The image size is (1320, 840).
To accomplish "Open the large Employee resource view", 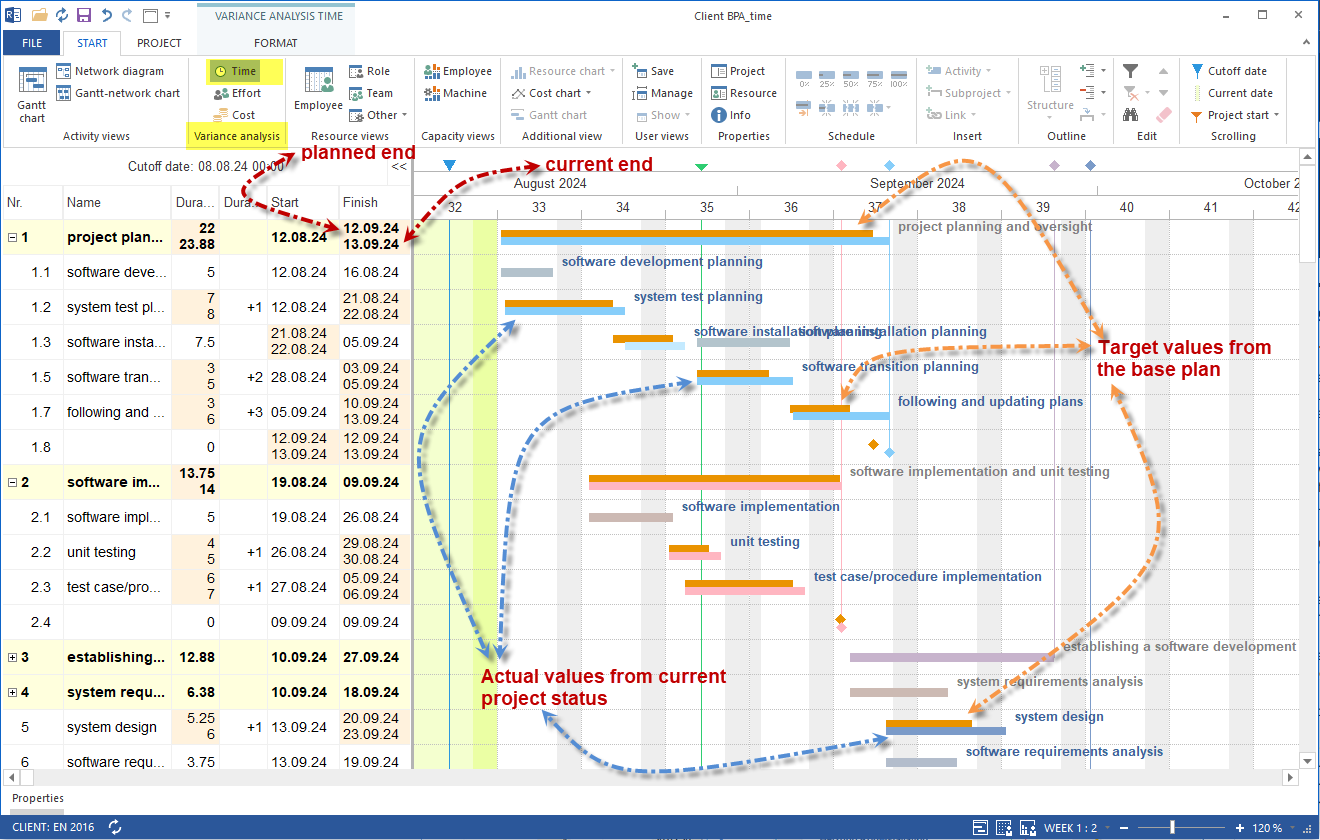I will [x=318, y=89].
